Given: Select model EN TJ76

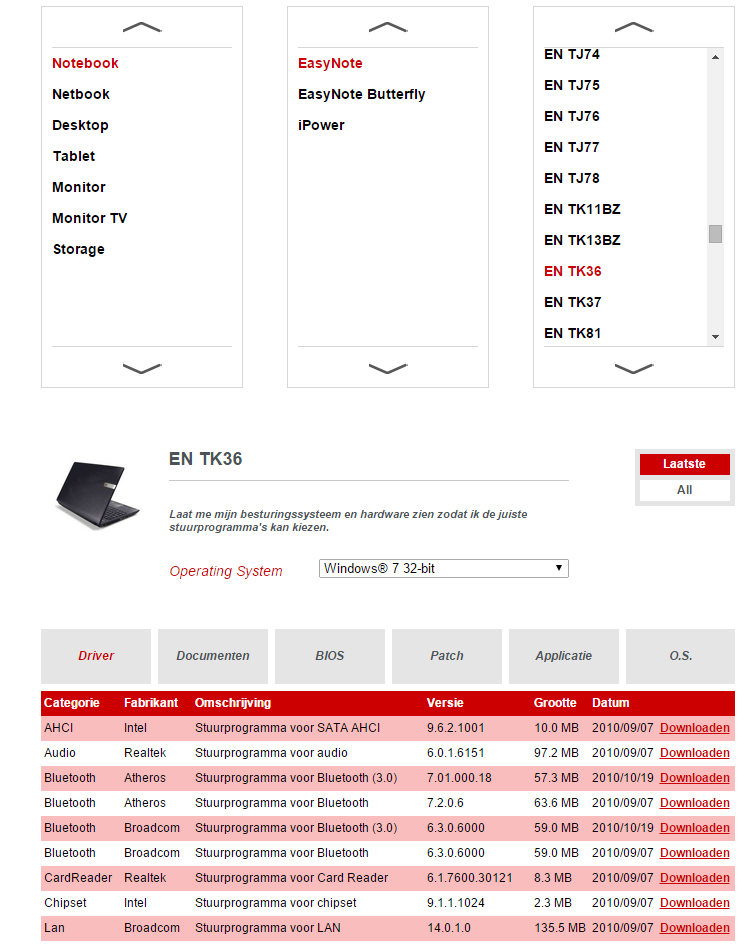Looking at the screenshot, I should [x=572, y=116].
